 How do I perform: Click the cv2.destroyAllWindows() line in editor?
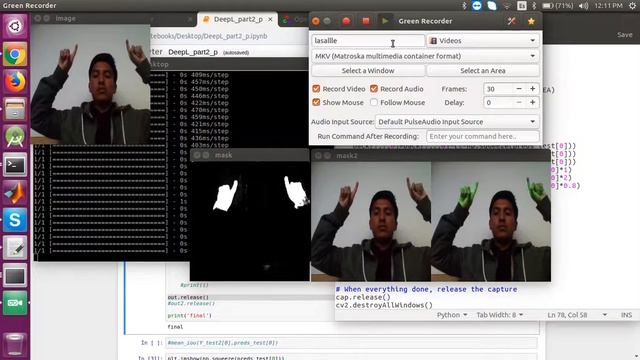(384, 305)
